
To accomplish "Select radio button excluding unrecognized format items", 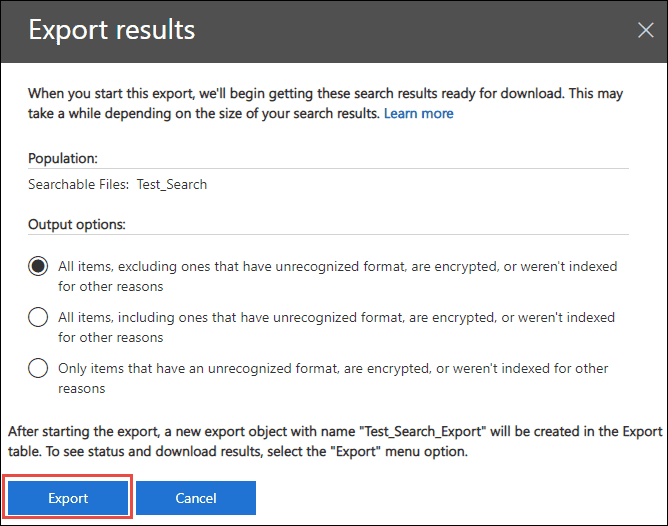I will tap(39, 267).
